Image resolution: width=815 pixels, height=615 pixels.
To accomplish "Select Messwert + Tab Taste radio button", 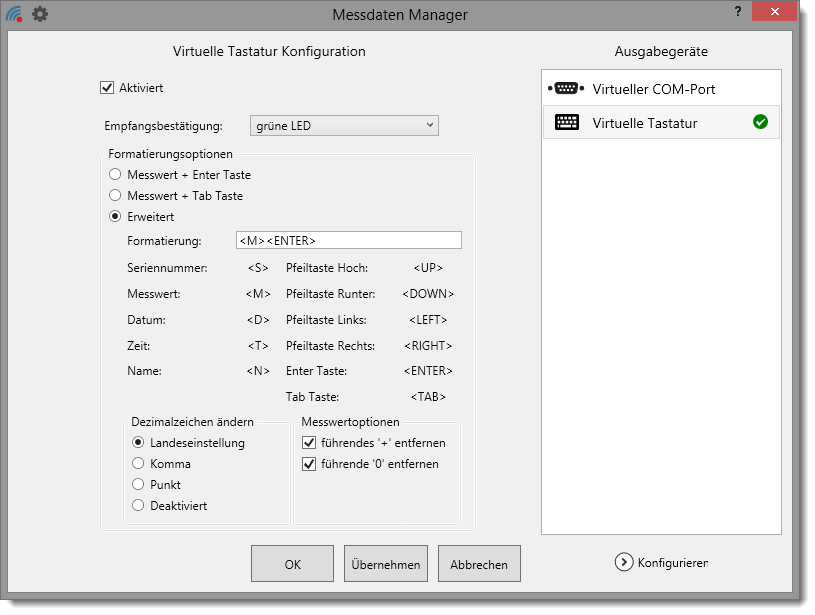I will [x=116, y=196].
